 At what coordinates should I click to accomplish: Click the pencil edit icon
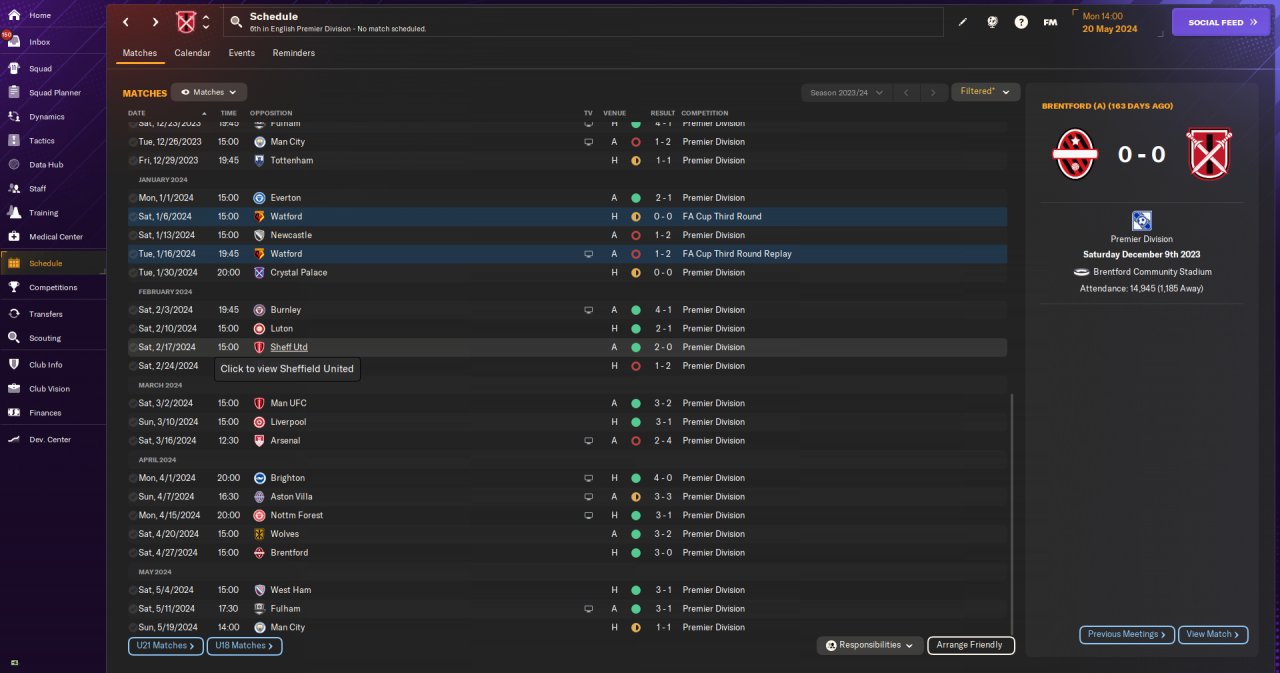(x=963, y=22)
